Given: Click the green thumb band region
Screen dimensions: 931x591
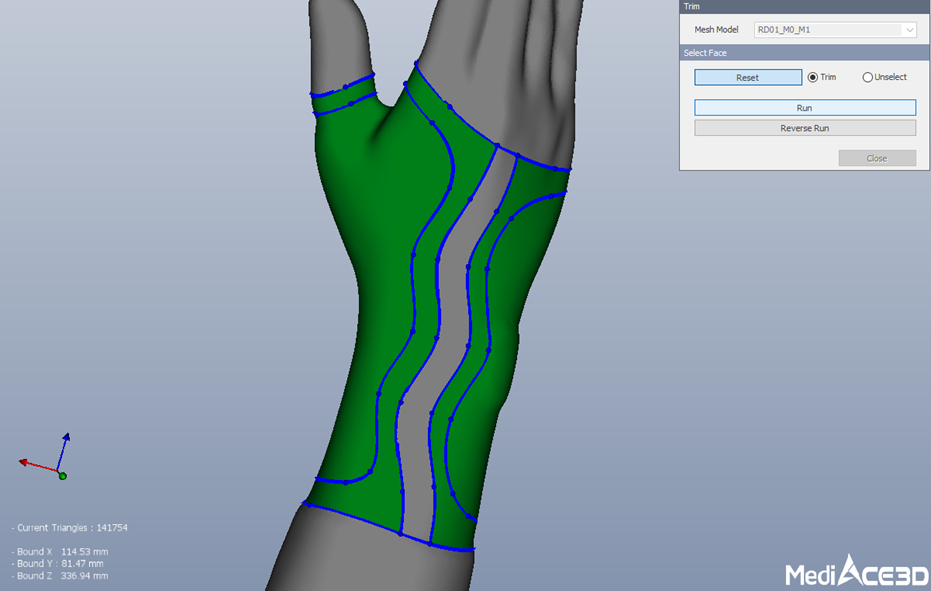Looking at the screenshot, I should click(x=344, y=95).
